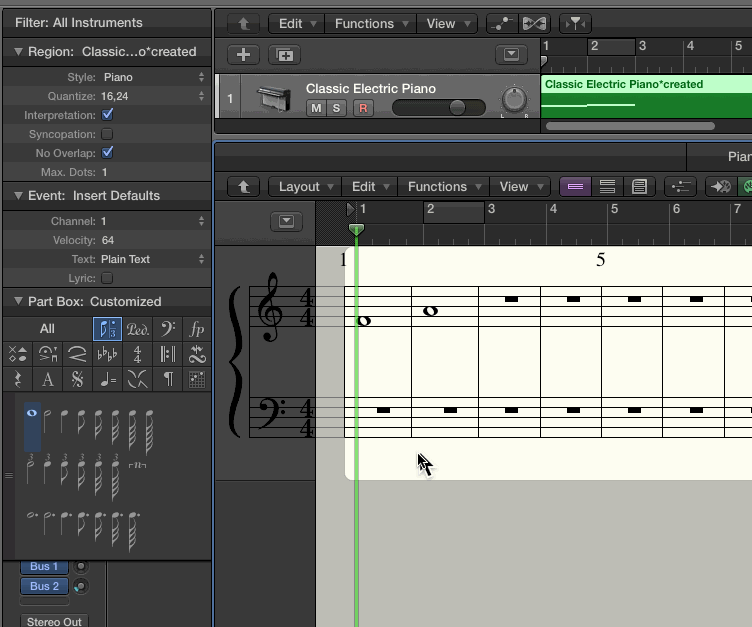Click the Bus 1 send button
This screenshot has width=752, height=627.
click(x=43, y=566)
